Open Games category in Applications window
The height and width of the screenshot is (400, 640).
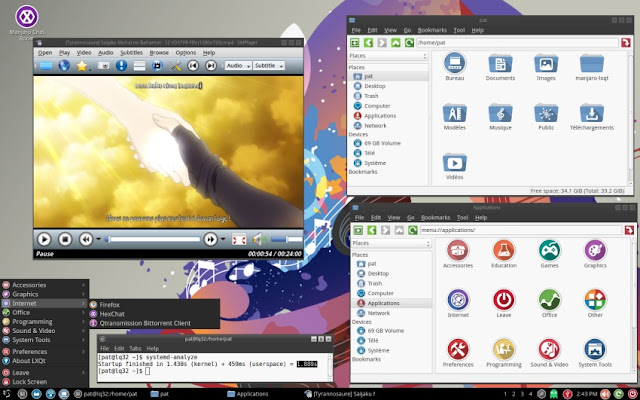click(x=549, y=254)
